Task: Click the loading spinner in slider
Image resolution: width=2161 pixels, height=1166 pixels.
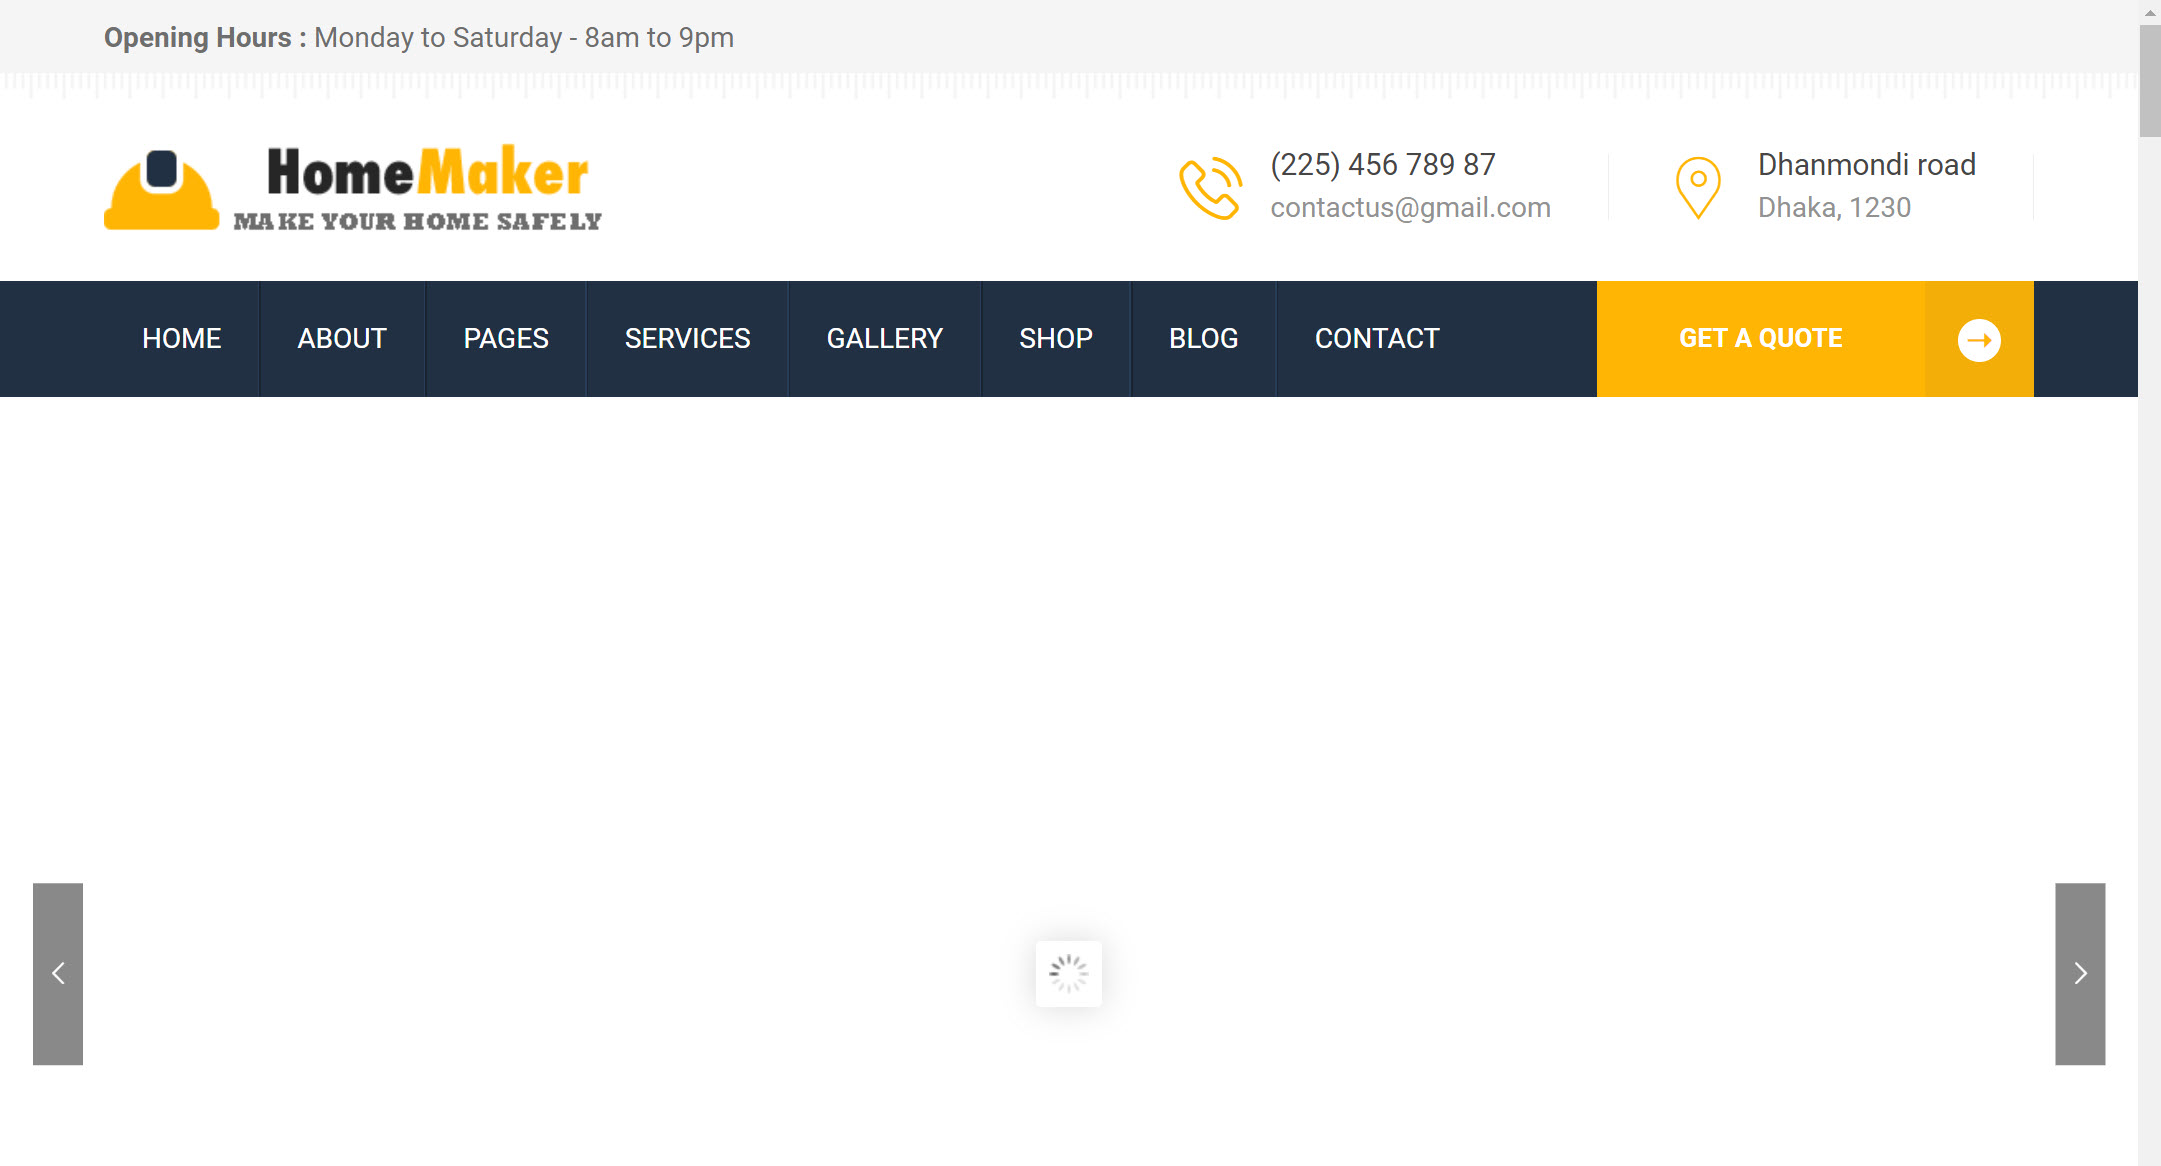Action: [1068, 973]
